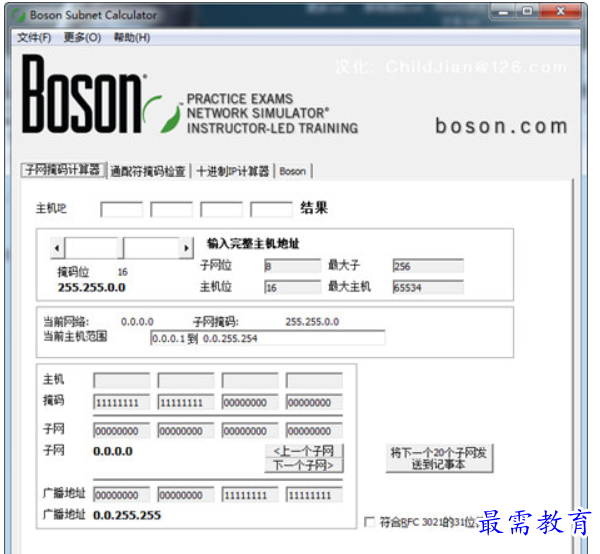The width and height of the screenshot is (600, 554).
Task: Go to previous subnet with <上一个子网
Action: pyautogui.click(x=304, y=451)
